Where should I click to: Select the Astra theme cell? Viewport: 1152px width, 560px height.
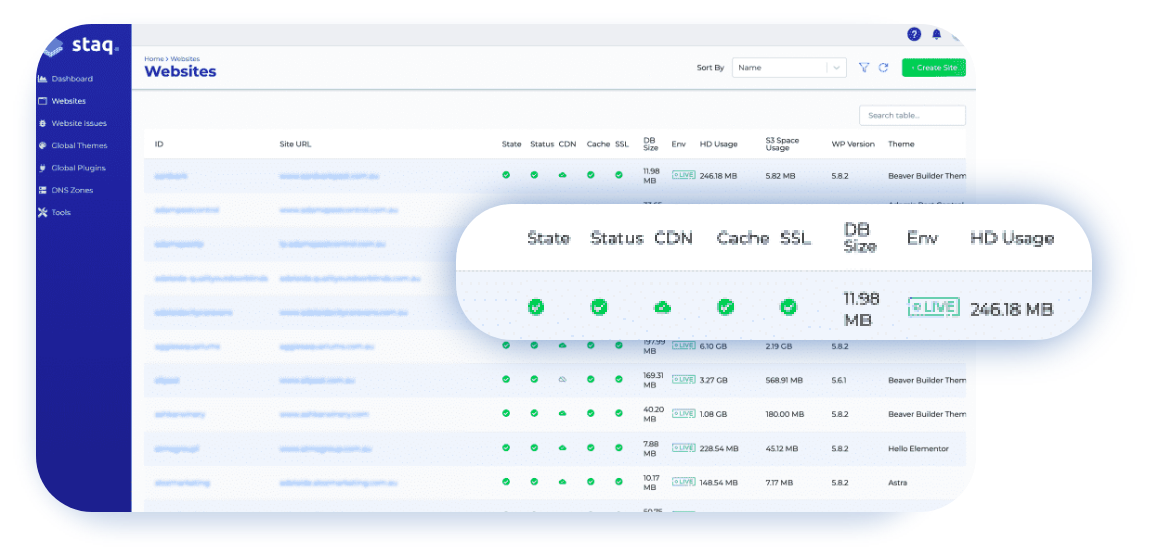tap(897, 483)
